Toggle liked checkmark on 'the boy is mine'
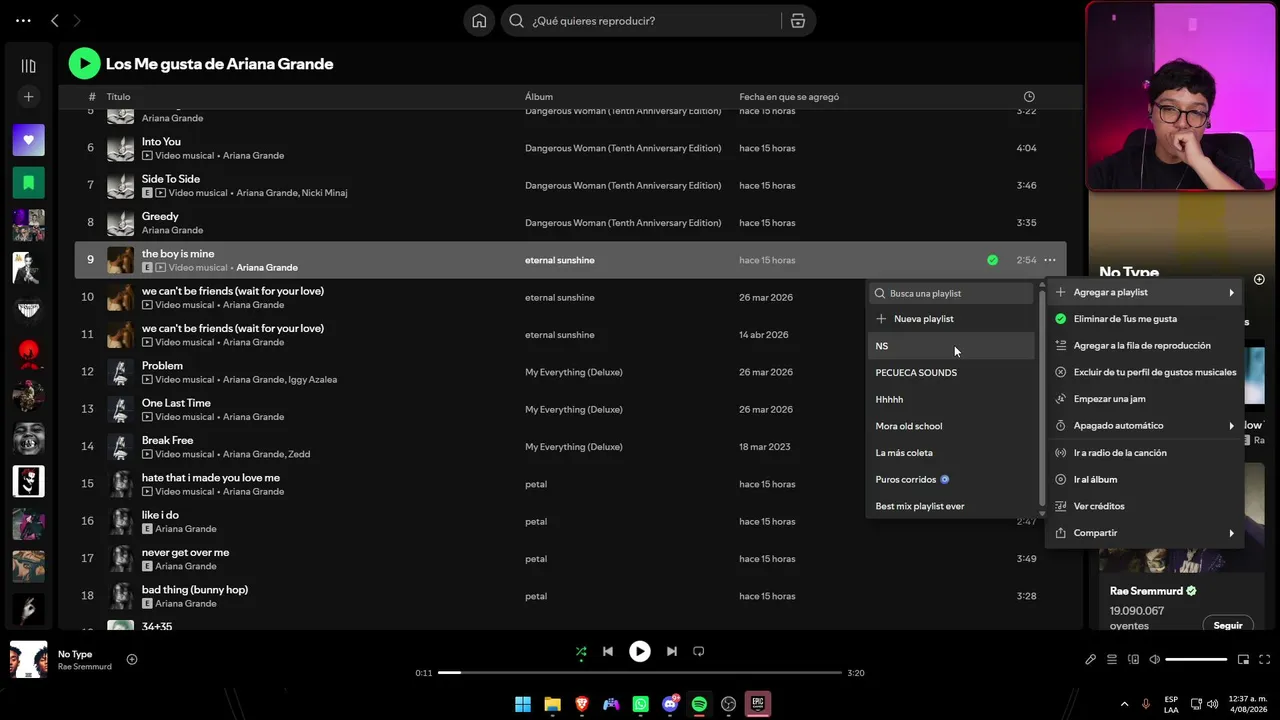The image size is (1280, 720). tap(992, 260)
